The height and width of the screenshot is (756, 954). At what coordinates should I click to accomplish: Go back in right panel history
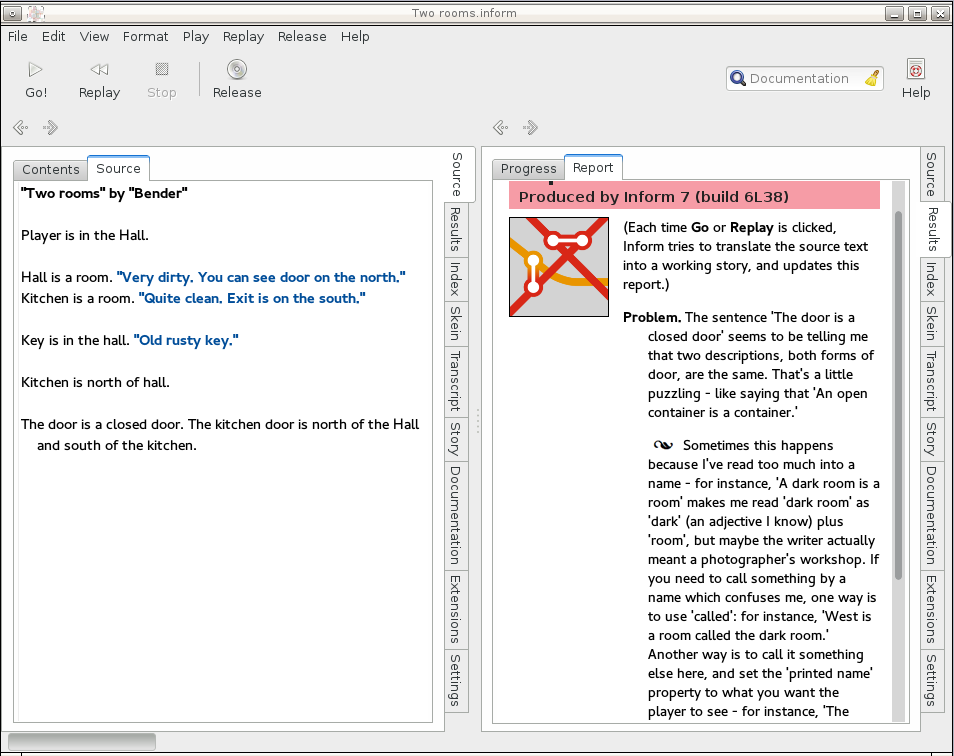click(501, 128)
